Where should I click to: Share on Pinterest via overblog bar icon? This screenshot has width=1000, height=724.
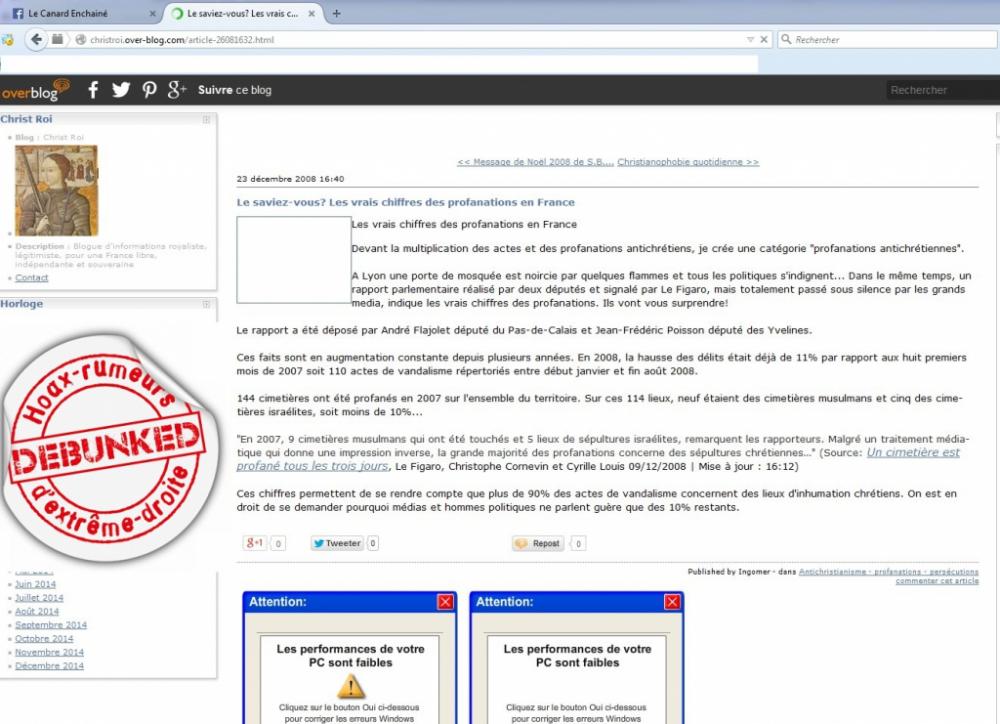(149, 90)
